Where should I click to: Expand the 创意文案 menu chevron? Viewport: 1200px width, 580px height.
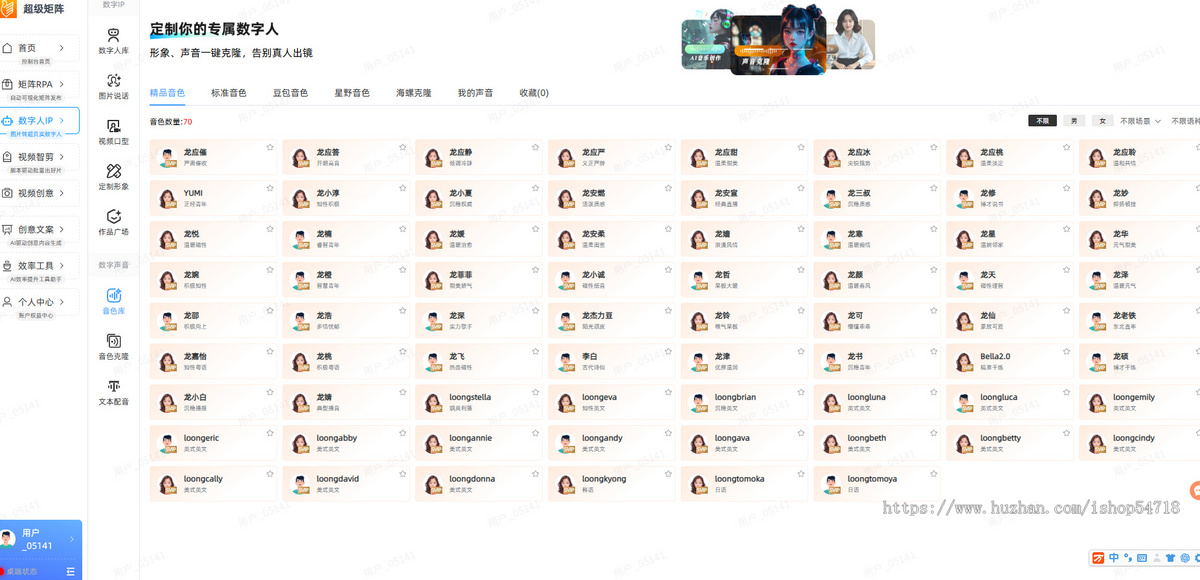point(62,229)
